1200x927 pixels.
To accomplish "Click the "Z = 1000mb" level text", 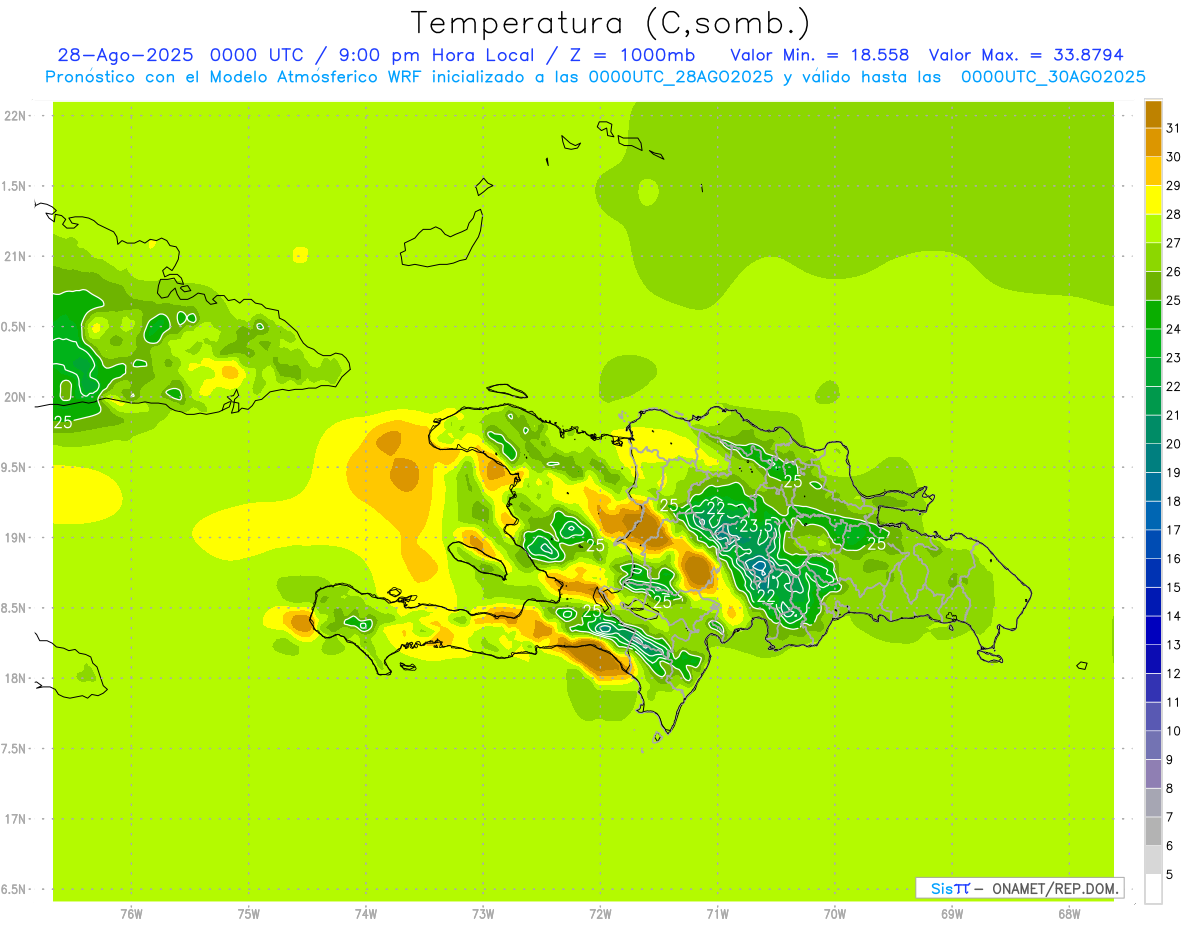I will coord(632,55).
